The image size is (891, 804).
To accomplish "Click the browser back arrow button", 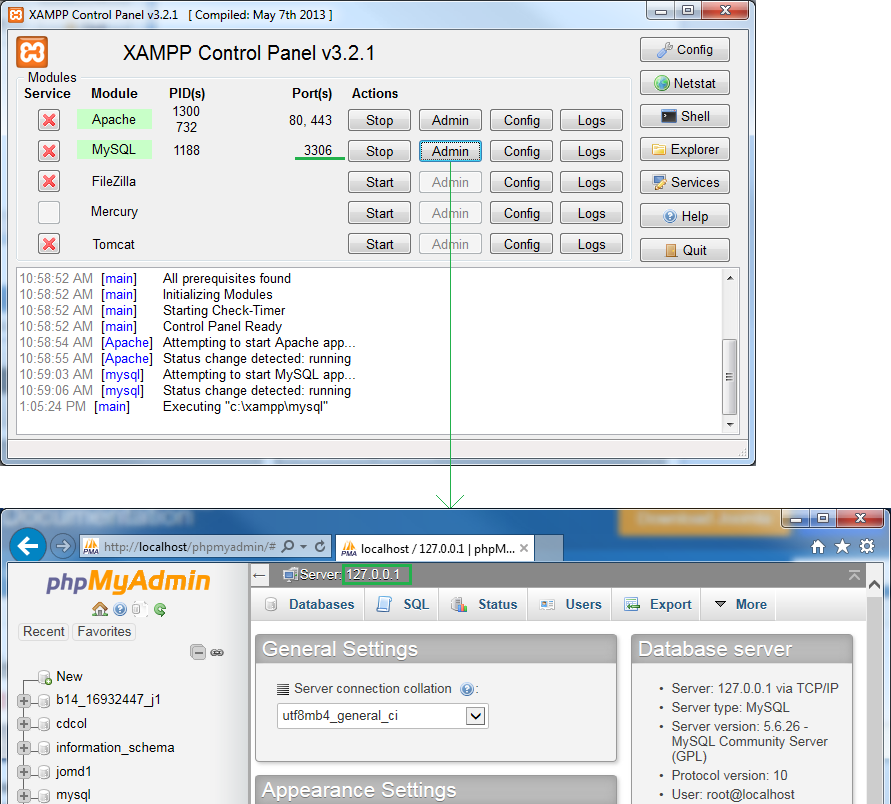I will (x=28, y=546).
